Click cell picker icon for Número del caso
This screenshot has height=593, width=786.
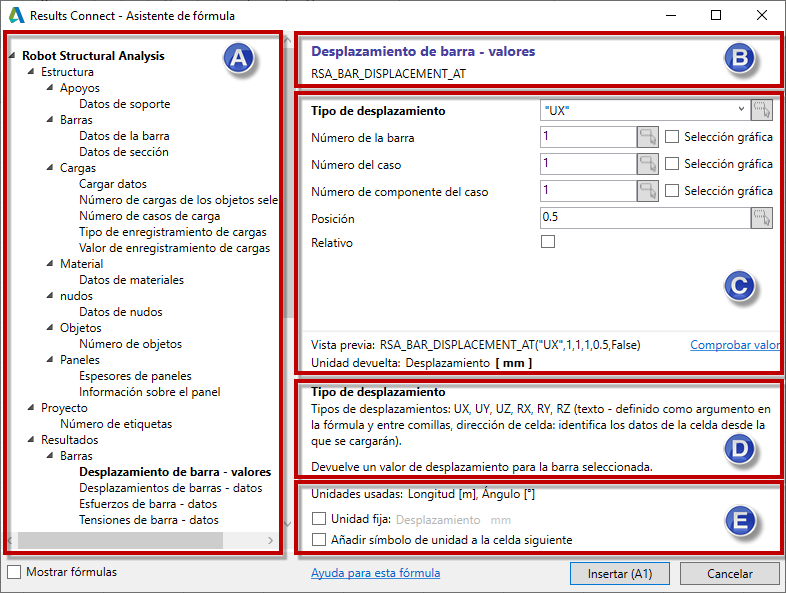pos(648,164)
